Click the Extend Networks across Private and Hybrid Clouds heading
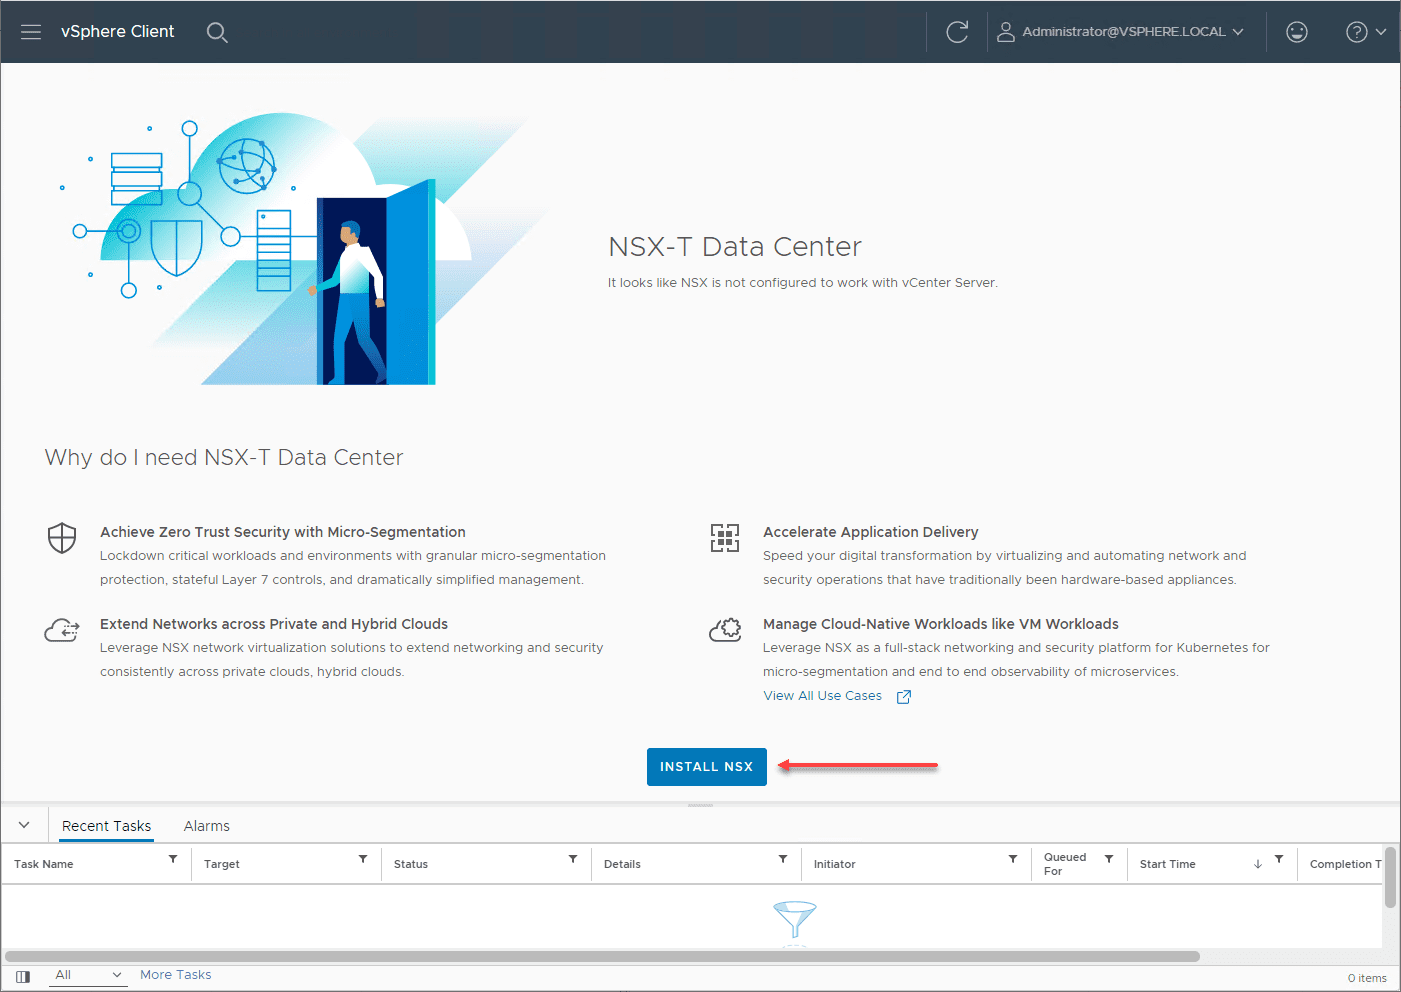Screen dimensions: 1401x992 pos(274,624)
